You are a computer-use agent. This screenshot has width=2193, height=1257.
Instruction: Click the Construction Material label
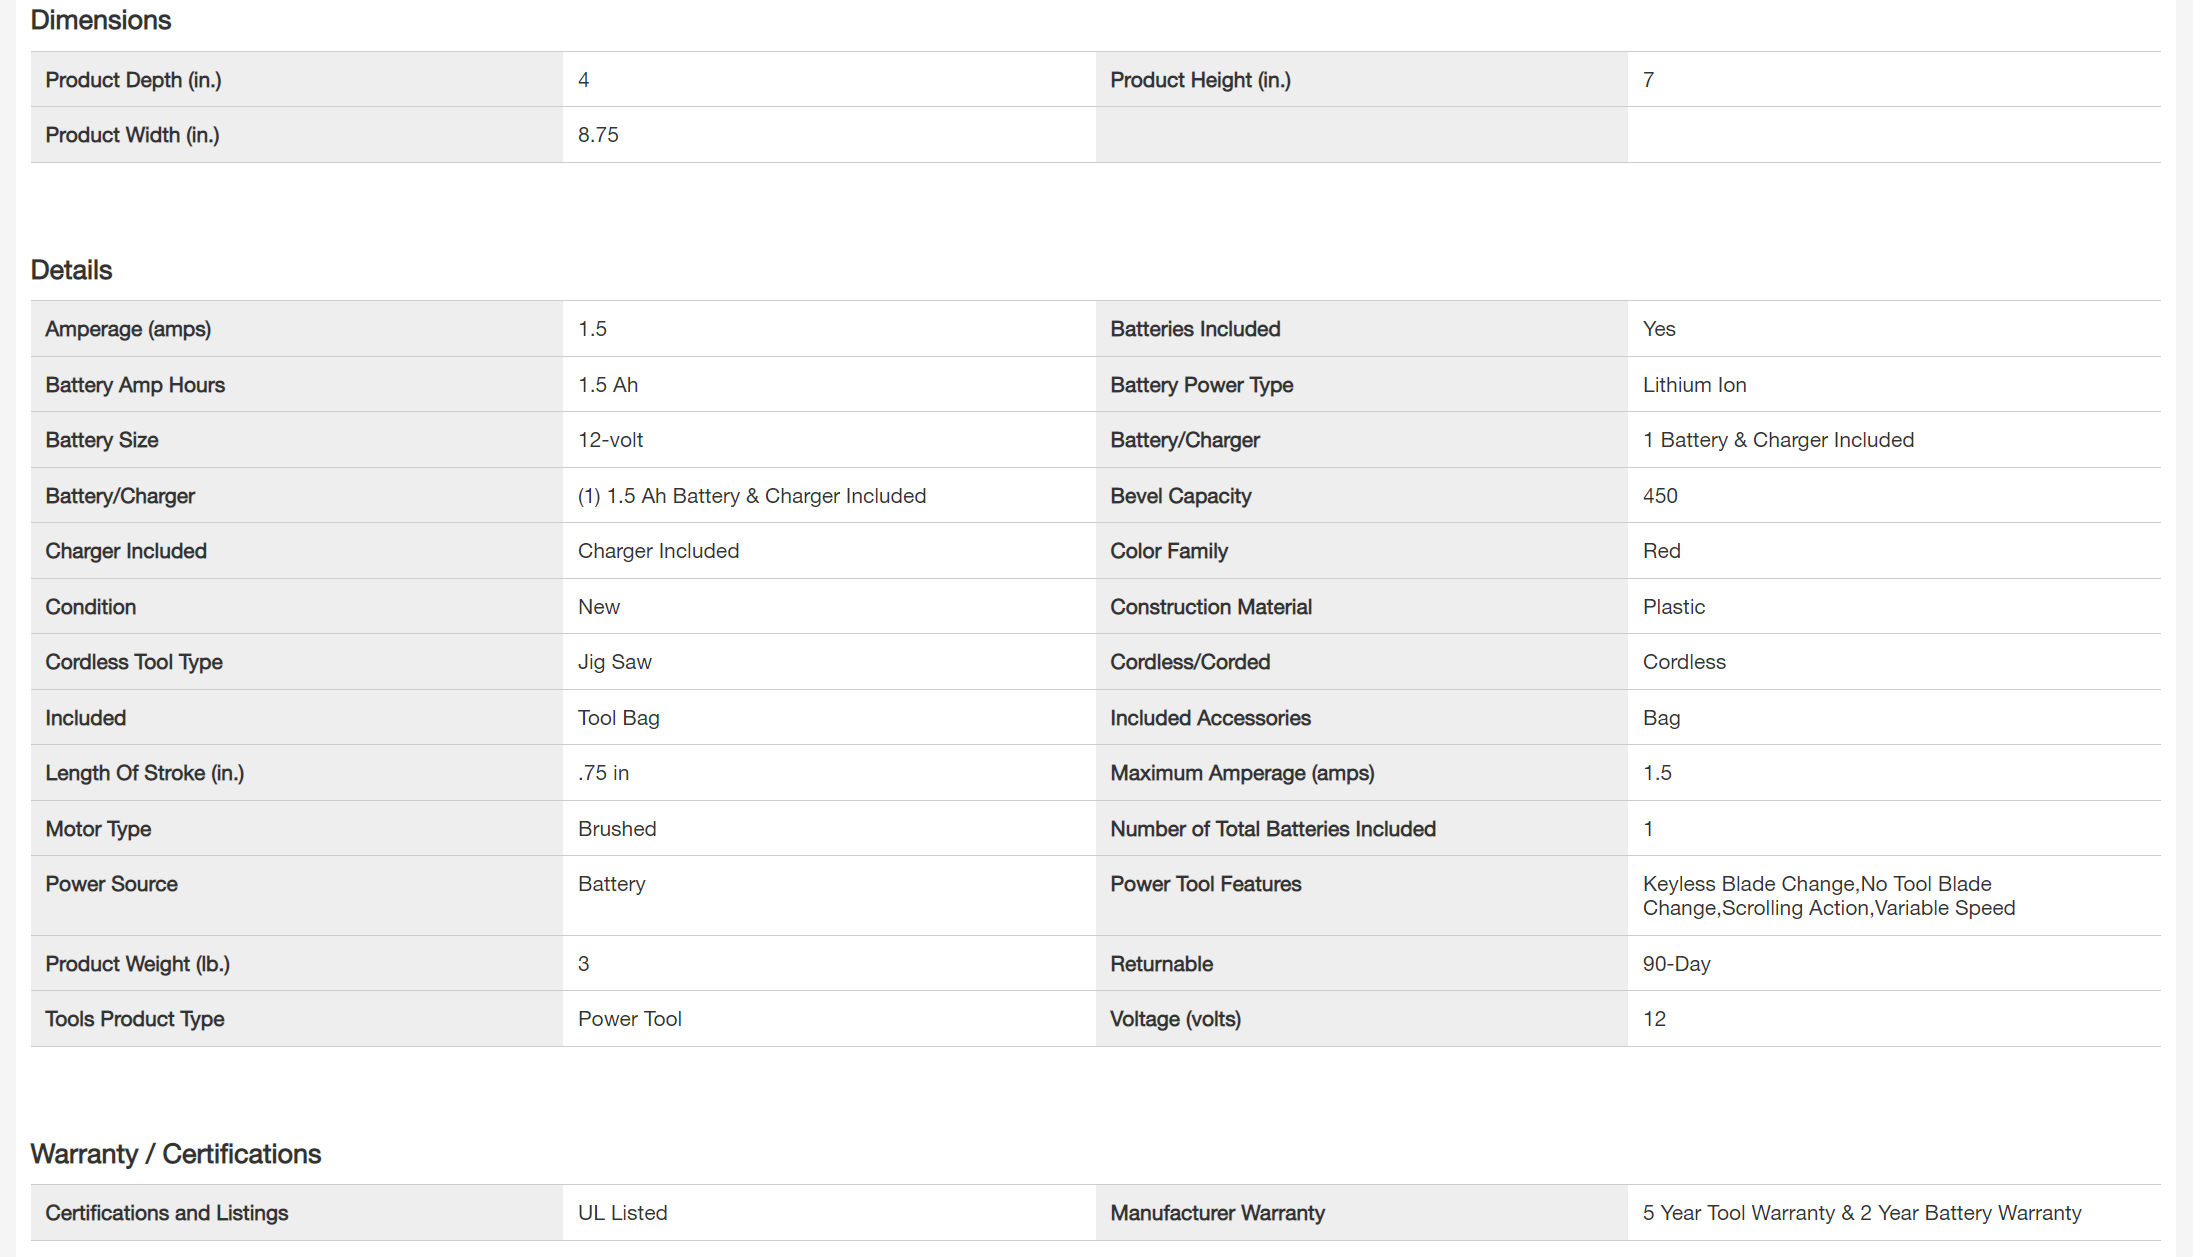[x=1210, y=607]
